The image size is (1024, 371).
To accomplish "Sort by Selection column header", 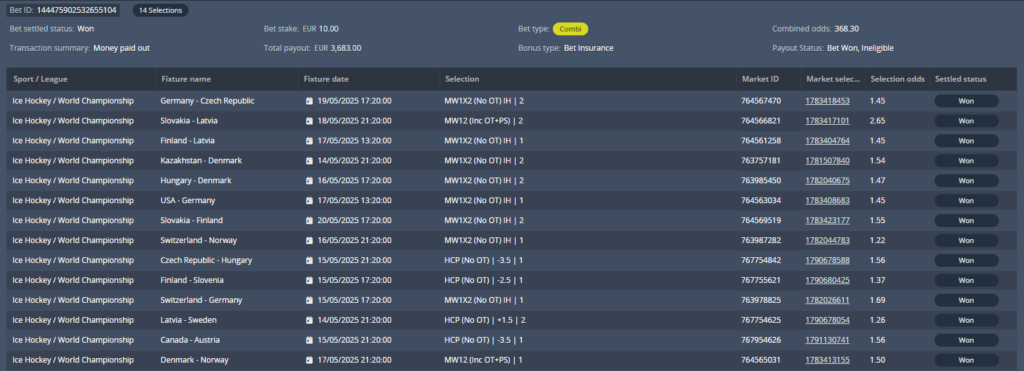I will pos(462,79).
